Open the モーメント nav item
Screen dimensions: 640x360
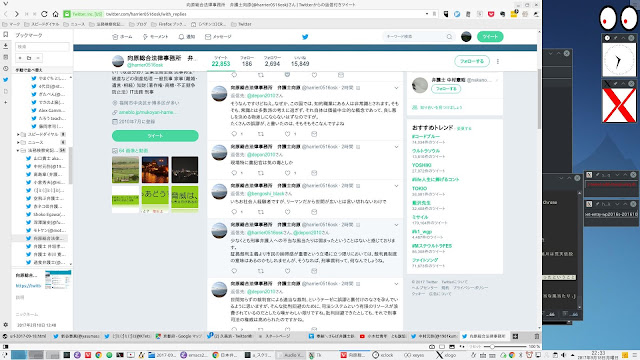click(x=155, y=37)
